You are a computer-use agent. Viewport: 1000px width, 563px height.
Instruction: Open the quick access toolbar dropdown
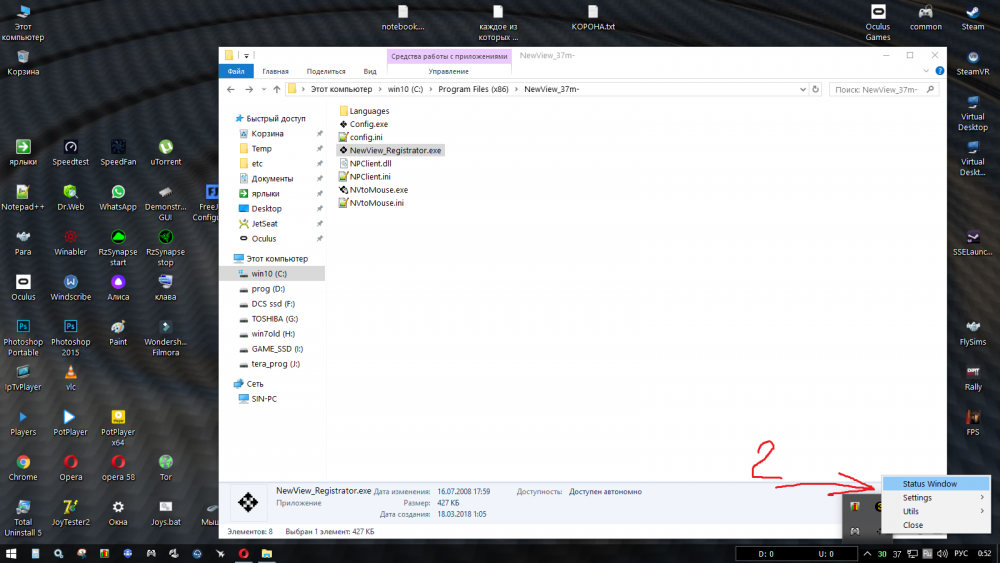(x=246, y=55)
